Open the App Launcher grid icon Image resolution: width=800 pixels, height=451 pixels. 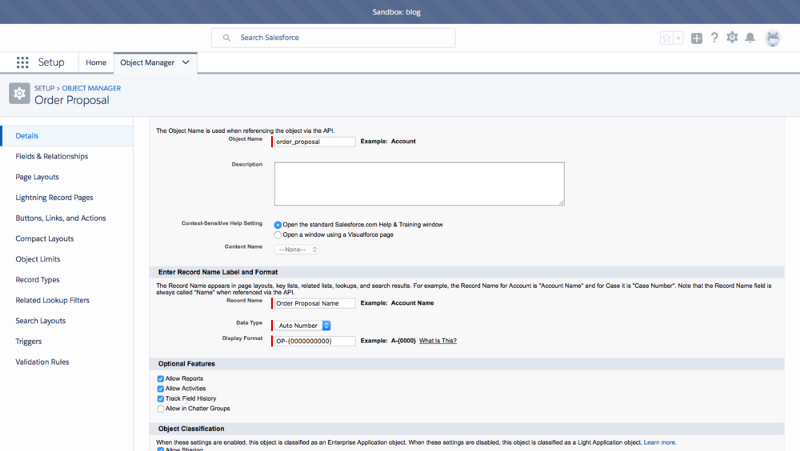pyautogui.click(x=22, y=62)
